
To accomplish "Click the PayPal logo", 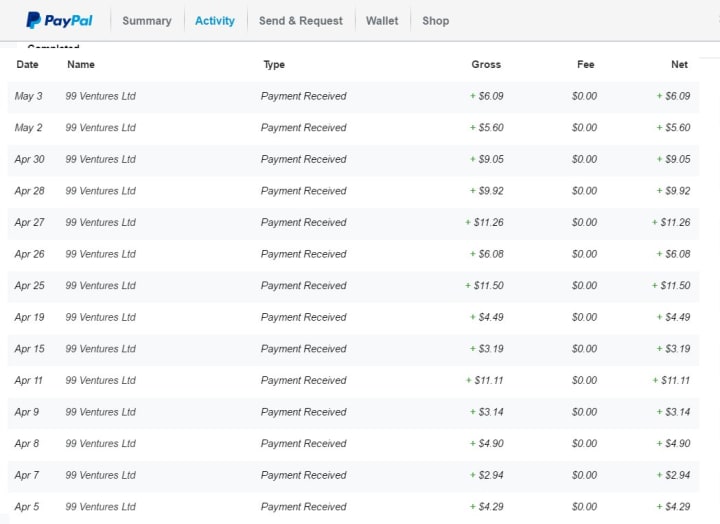I will (x=59, y=20).
